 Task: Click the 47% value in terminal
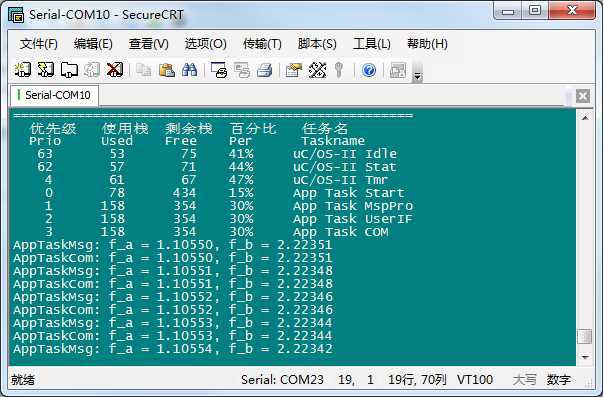coord(241,180)
